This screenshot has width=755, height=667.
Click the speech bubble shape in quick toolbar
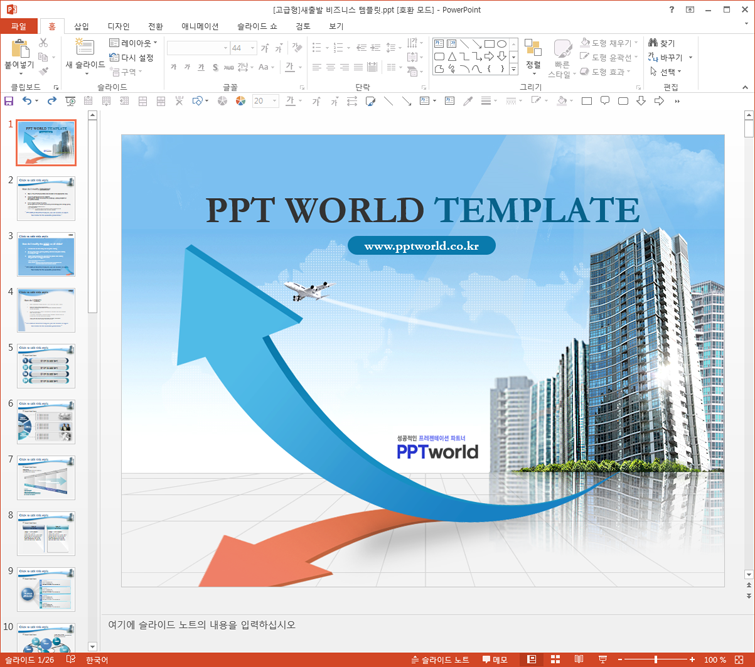tap(605, 101)
